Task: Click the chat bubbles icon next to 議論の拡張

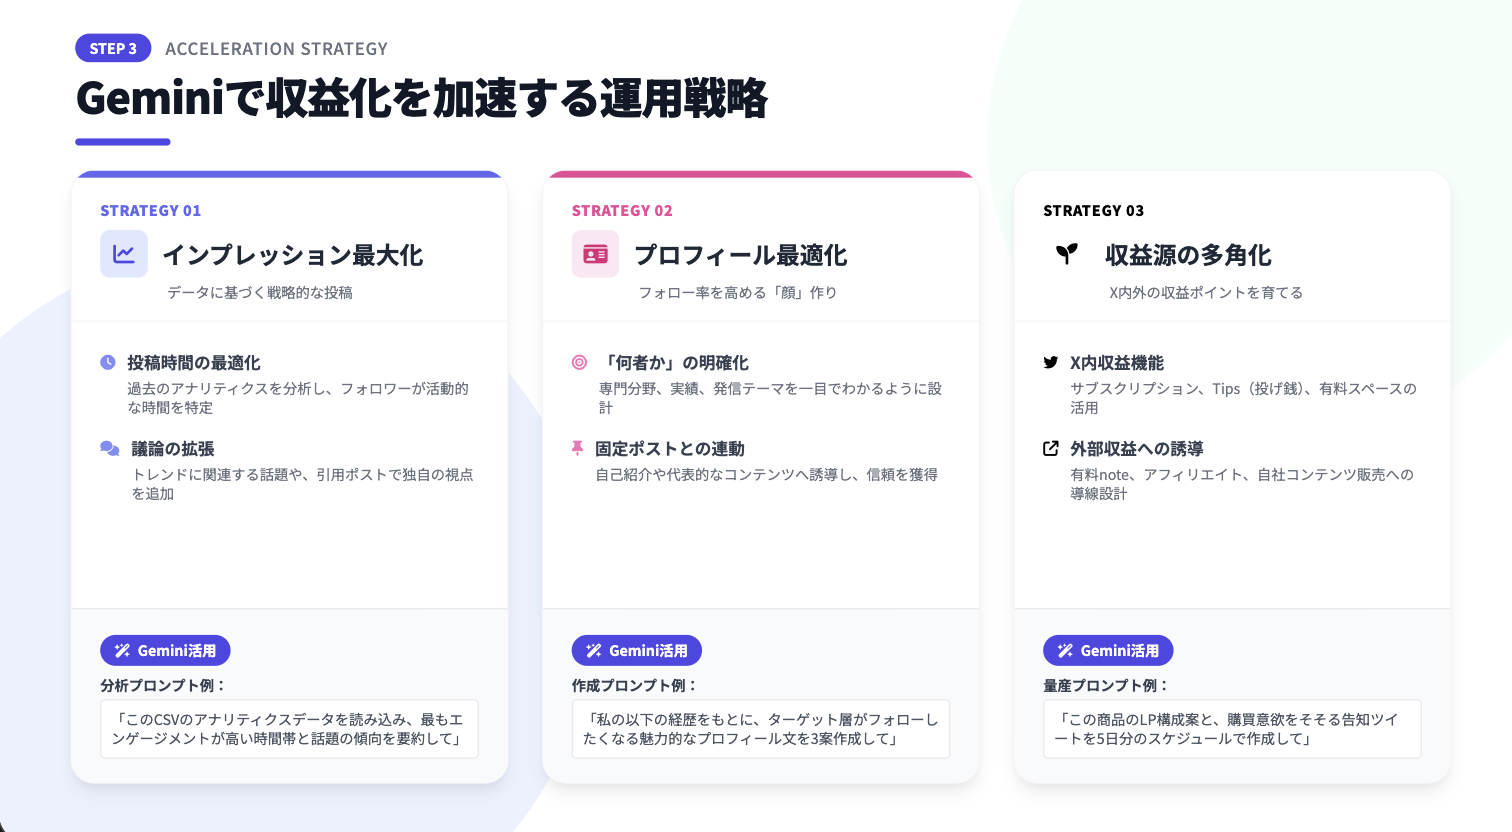Action: pyautogui.click(x=110, y=448)
